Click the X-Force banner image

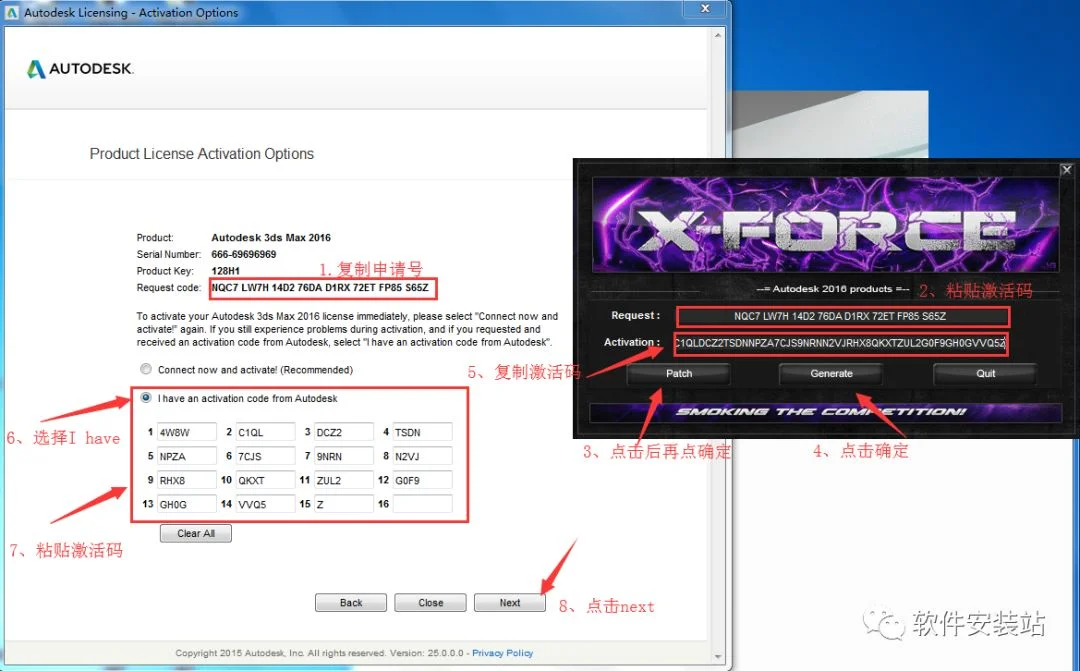(825, 225)
